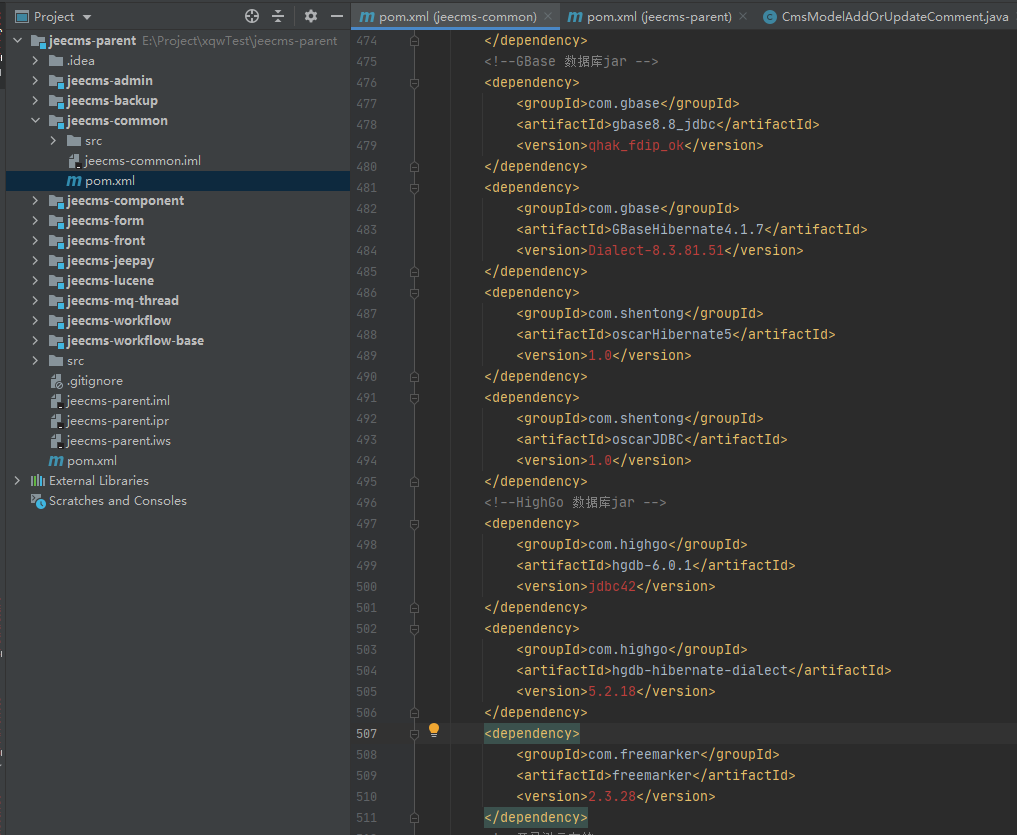
Task: Toggle fold marker at line 476
Action: click(414, 83)
